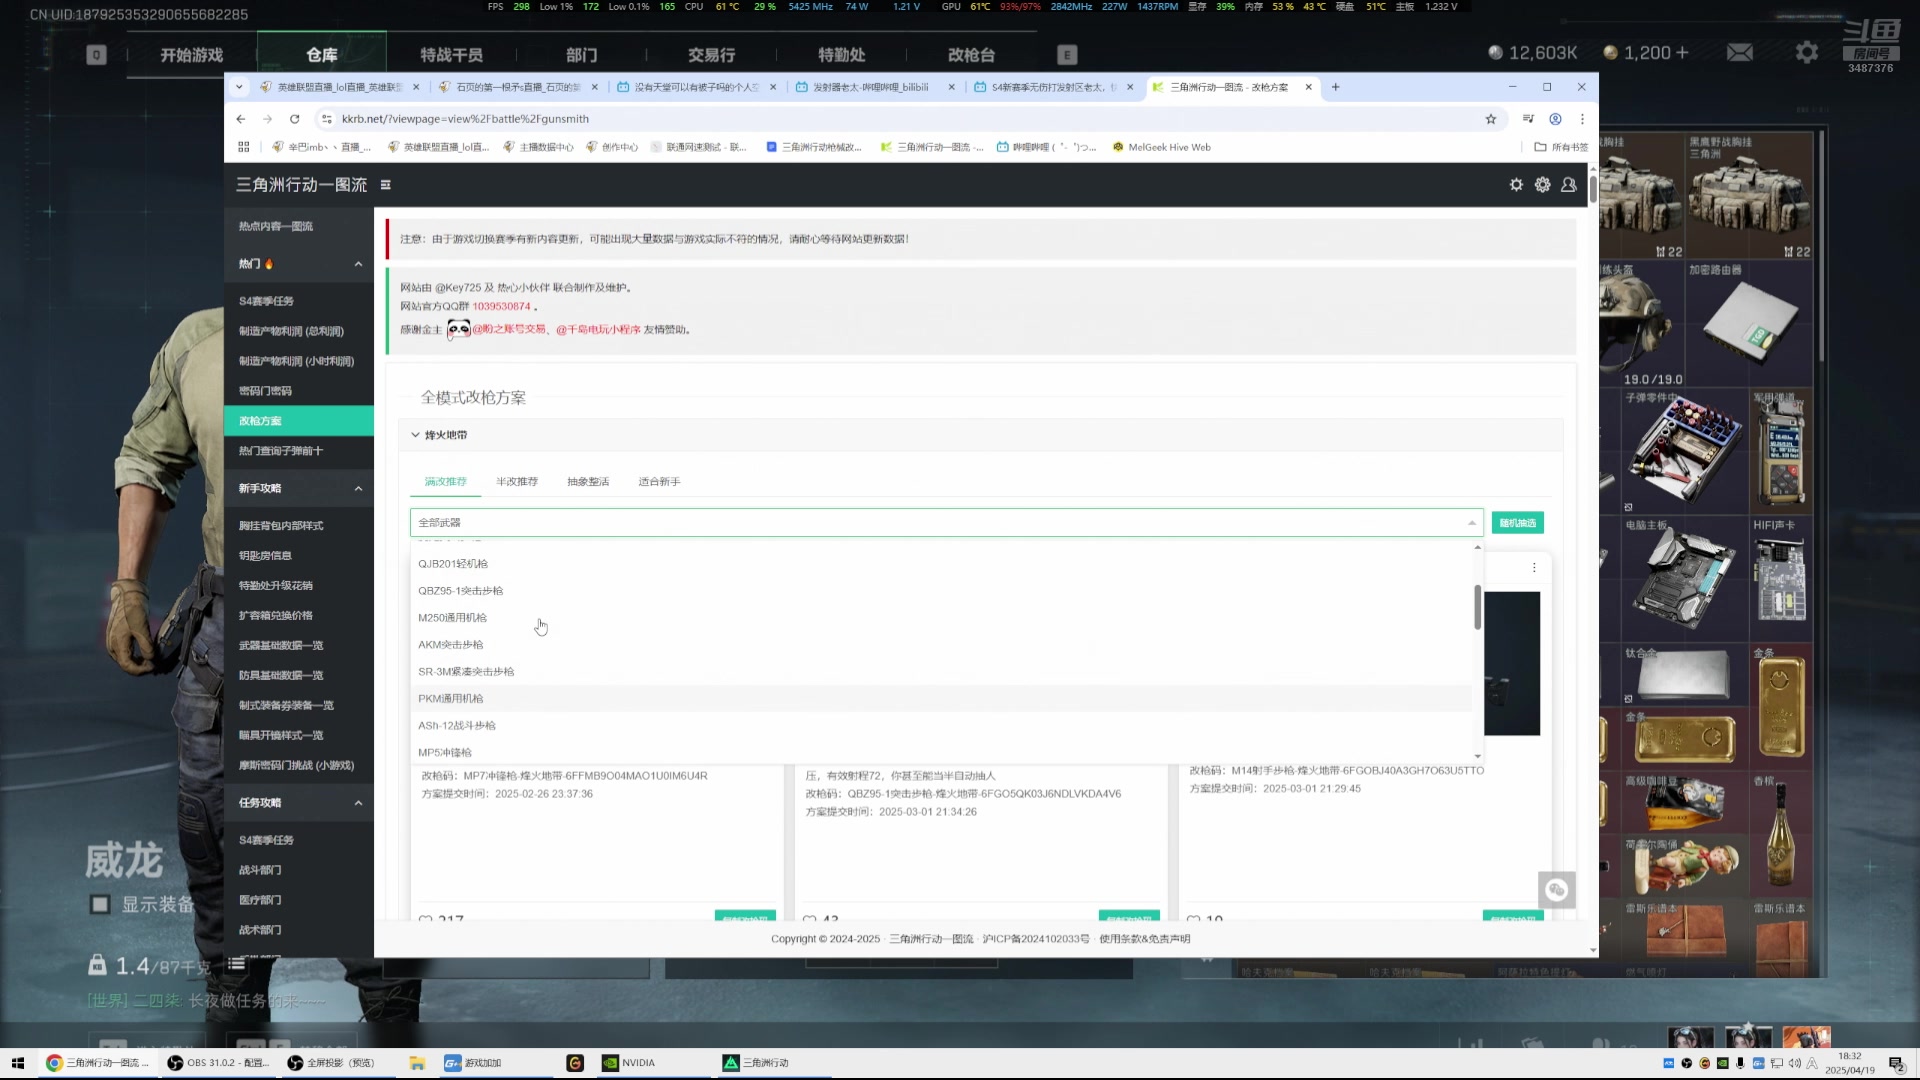The height and width of the screenshot is (1080, 1920).
Task: Collapse the 新手攻略 sidebar section
Action: [x=358, y=489]
